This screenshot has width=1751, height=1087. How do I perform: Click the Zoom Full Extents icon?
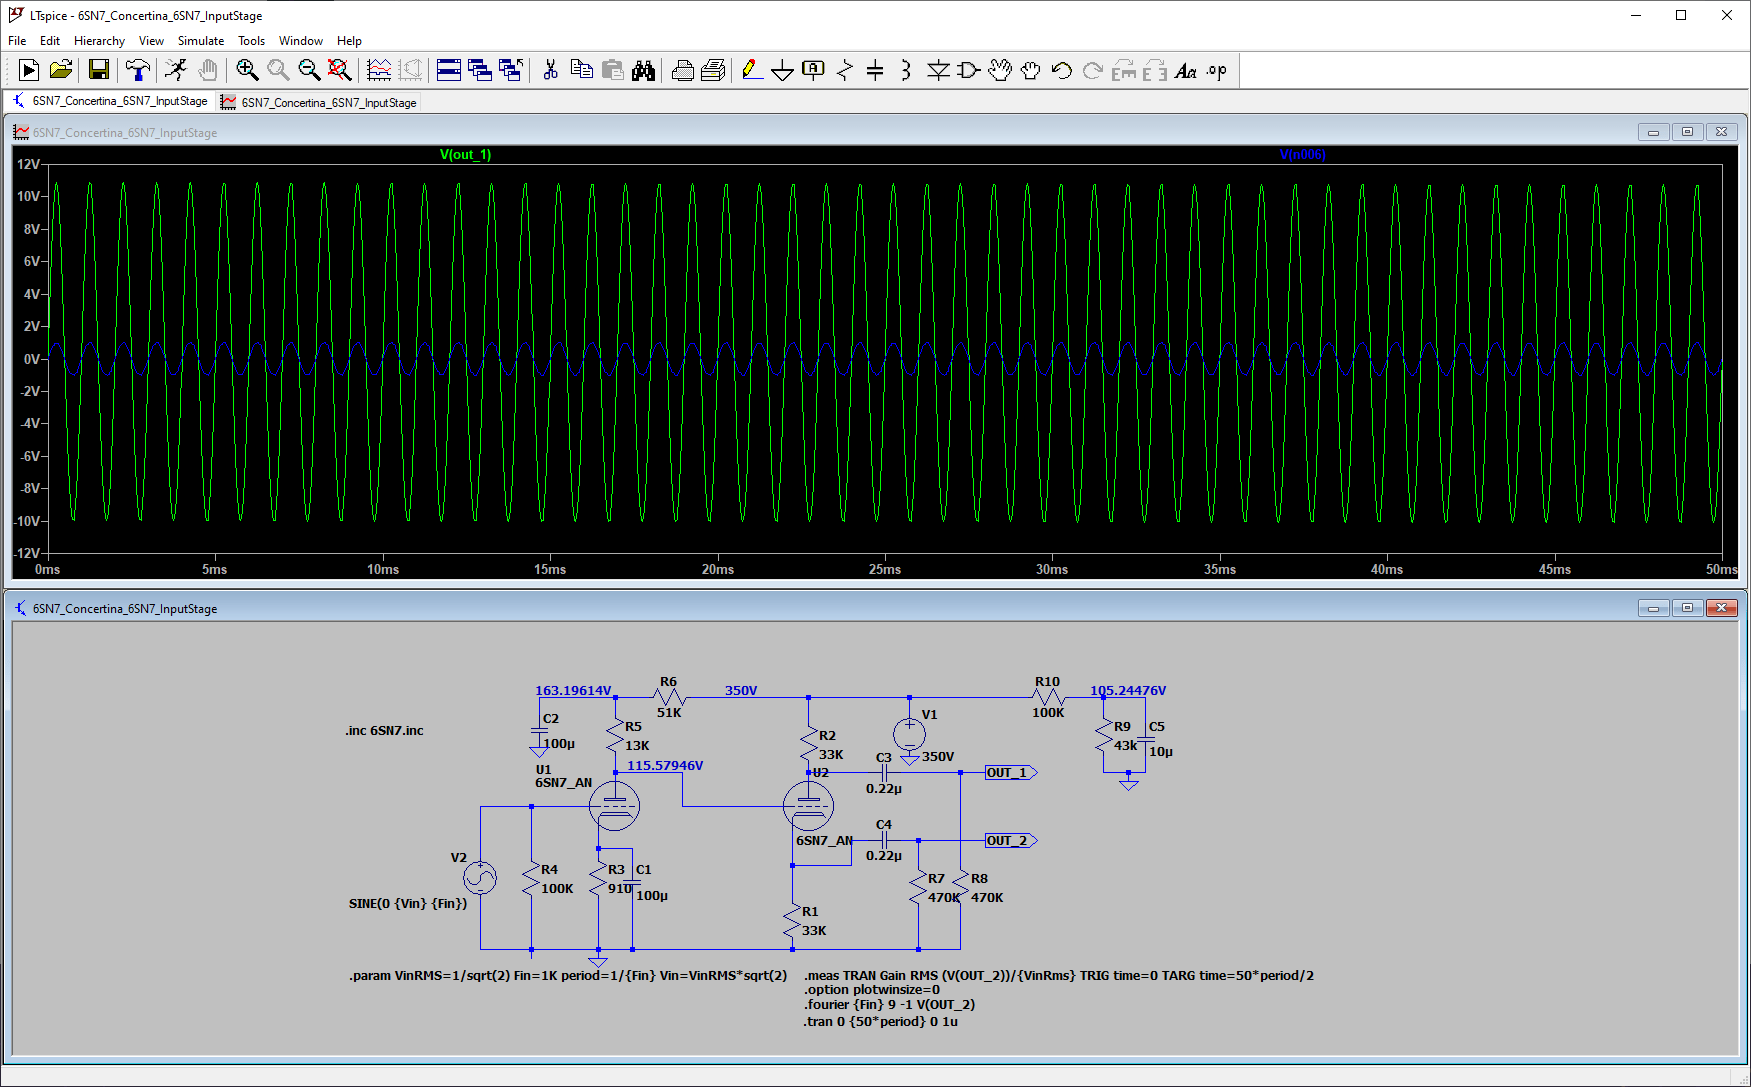pyautogui.click(x=340, y=70)
